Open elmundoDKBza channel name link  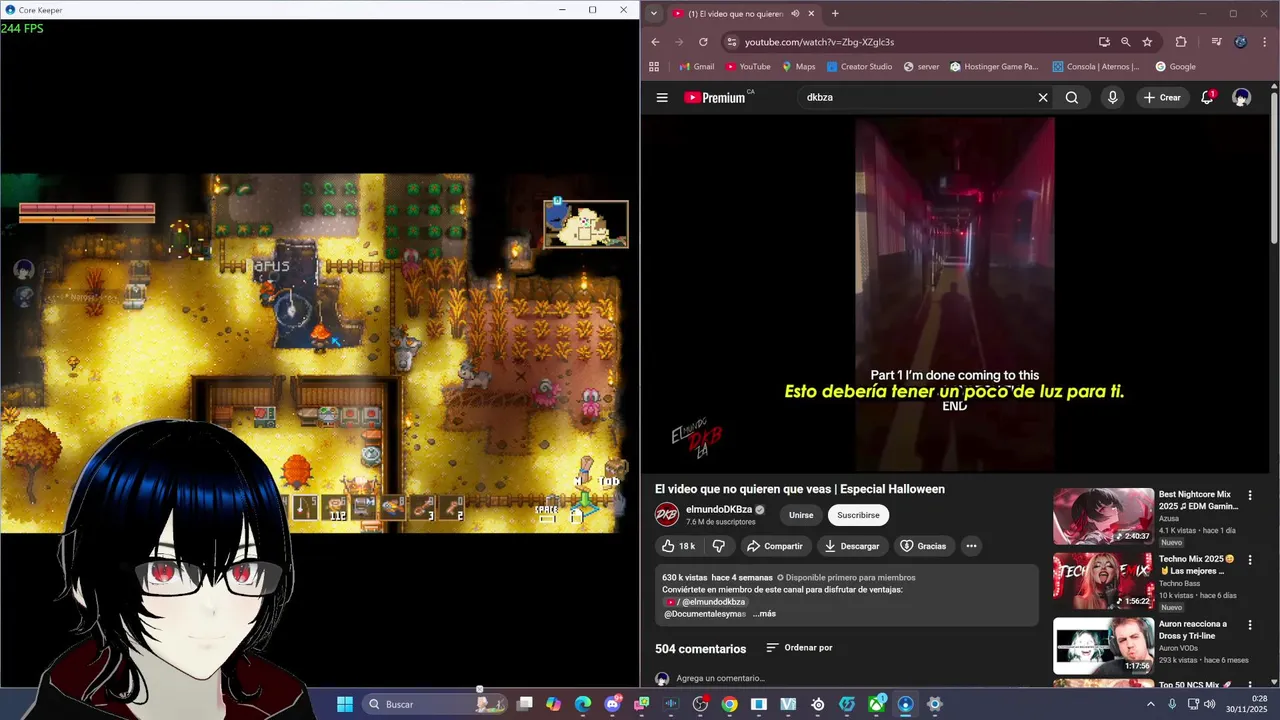719,510
